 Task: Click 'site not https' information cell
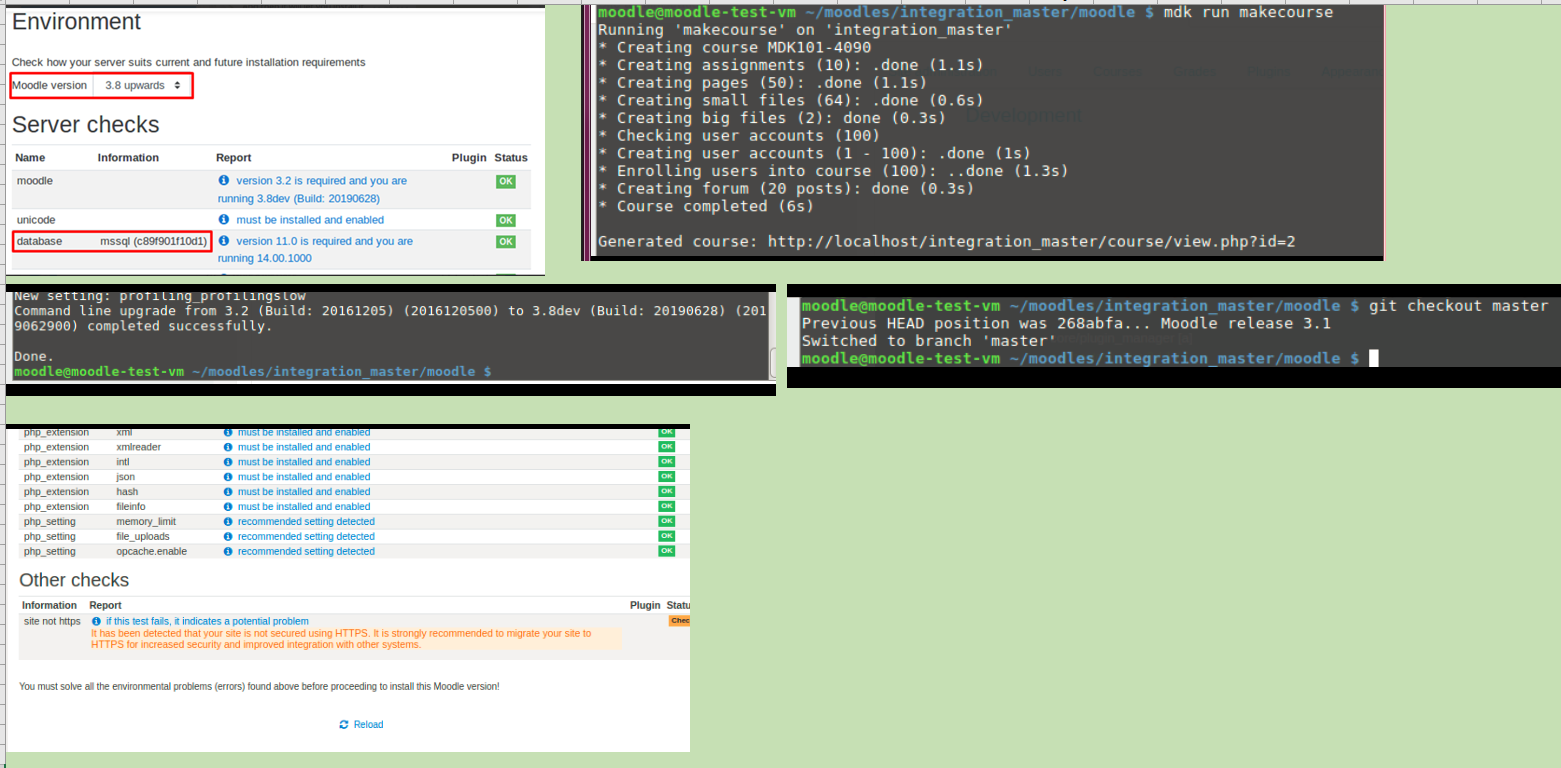pos(52,621)
